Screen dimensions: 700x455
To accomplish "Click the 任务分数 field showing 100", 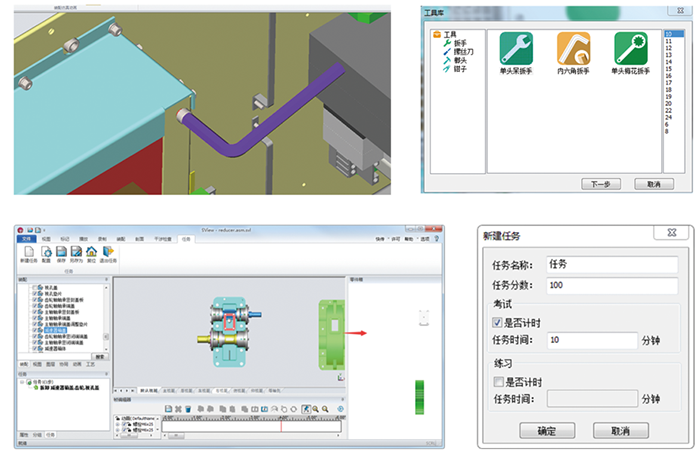I will (x=612, y=285).
